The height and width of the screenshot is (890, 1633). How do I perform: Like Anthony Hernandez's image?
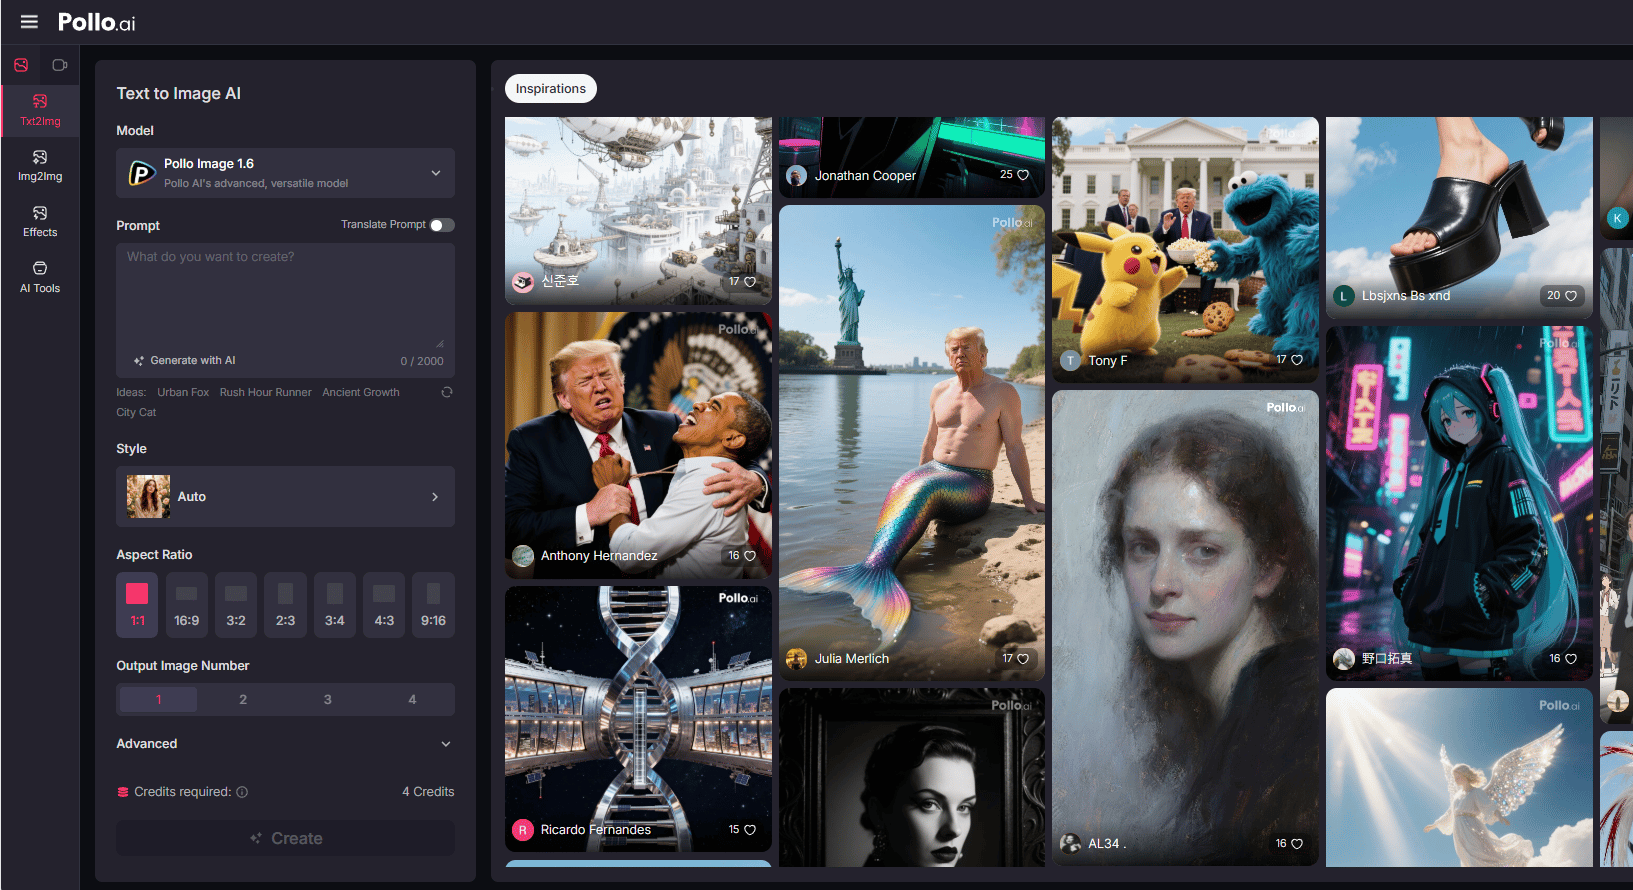coord(750,556)
